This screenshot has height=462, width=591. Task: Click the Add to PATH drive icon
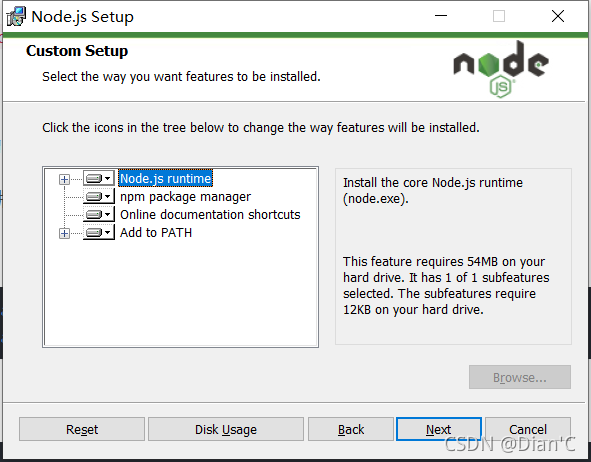point(94,233)
